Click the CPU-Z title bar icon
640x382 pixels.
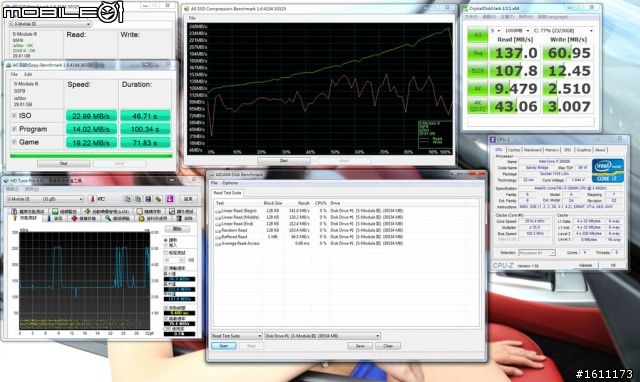pos(493,140)
